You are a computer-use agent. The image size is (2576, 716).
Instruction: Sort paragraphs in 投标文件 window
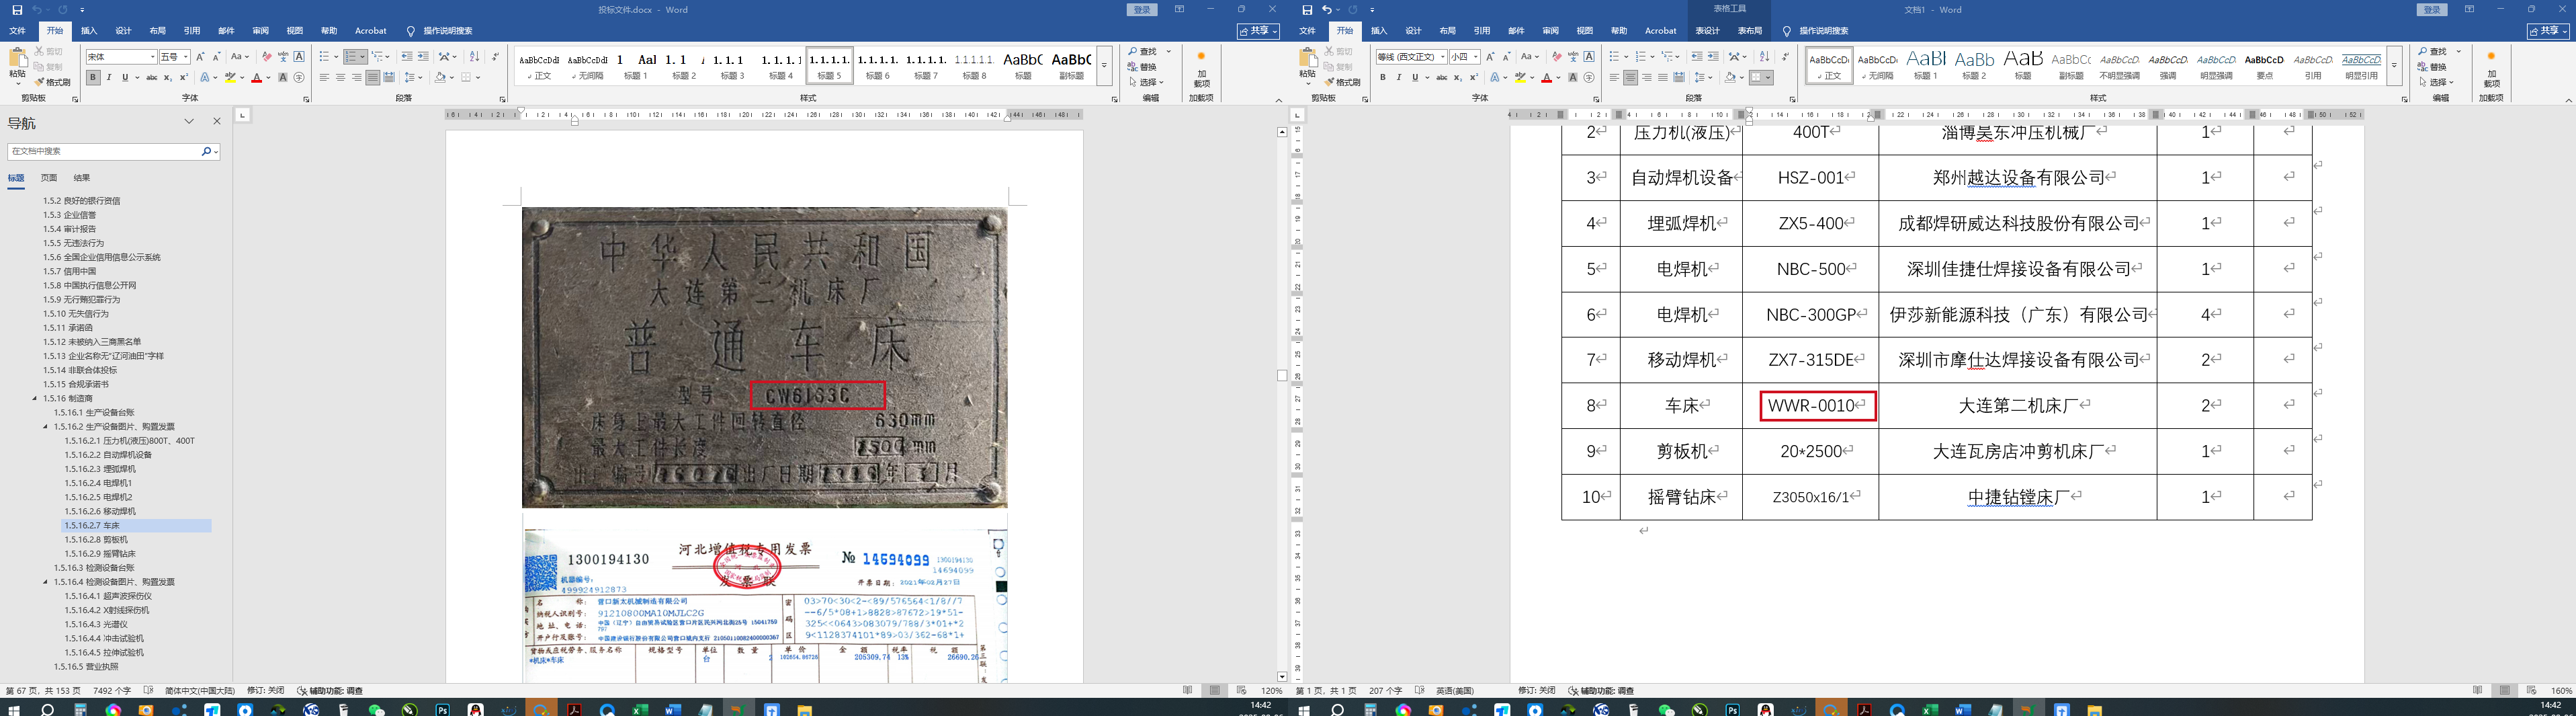(474, 57)
